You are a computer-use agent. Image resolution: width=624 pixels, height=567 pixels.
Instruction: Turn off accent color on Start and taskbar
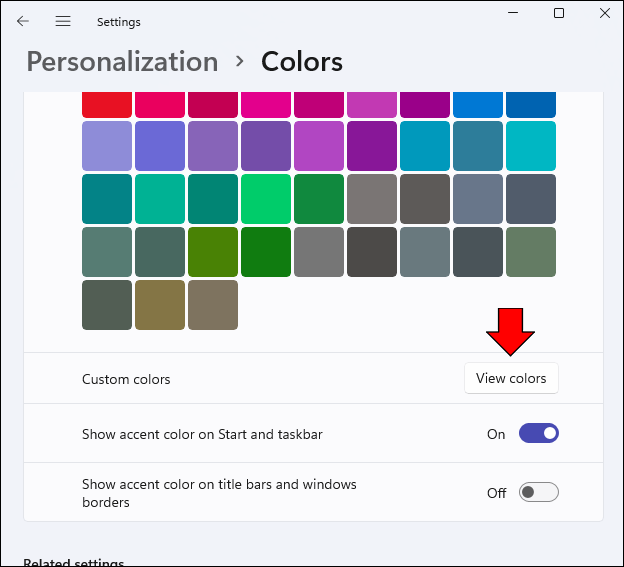tap(538, 434)
